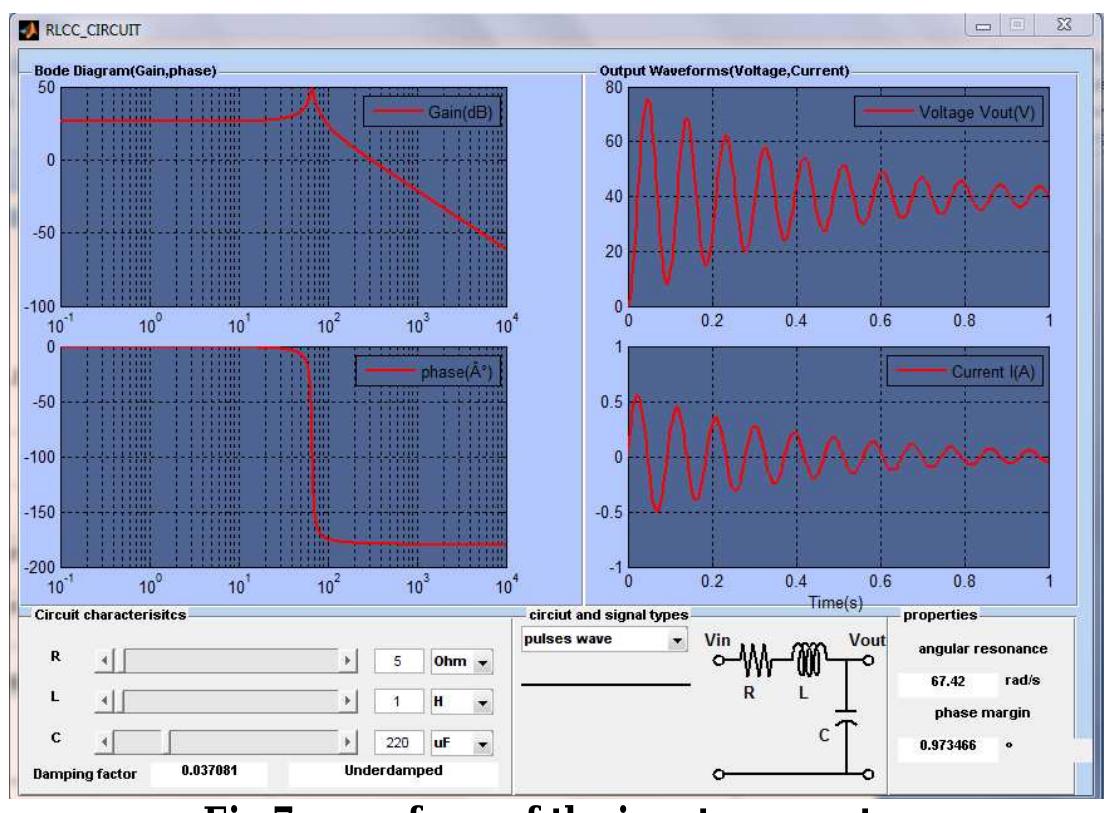Click the C slider left arrow
Screen dimensions: 1109x813
click(x=104, y=742)
